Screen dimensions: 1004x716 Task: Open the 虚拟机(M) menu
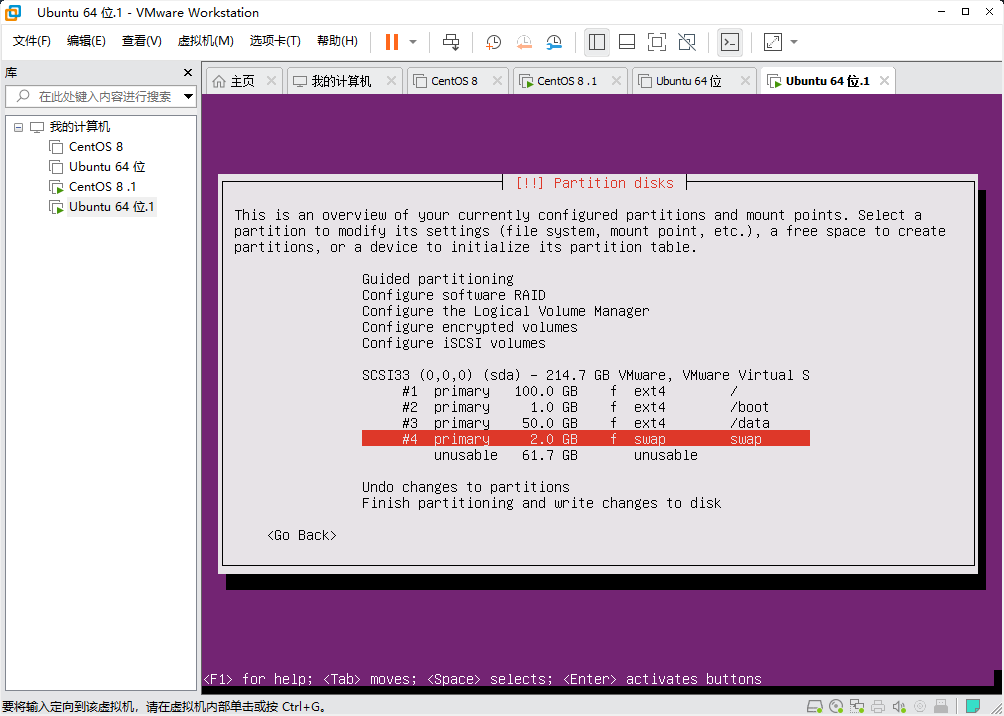(206, 41)
